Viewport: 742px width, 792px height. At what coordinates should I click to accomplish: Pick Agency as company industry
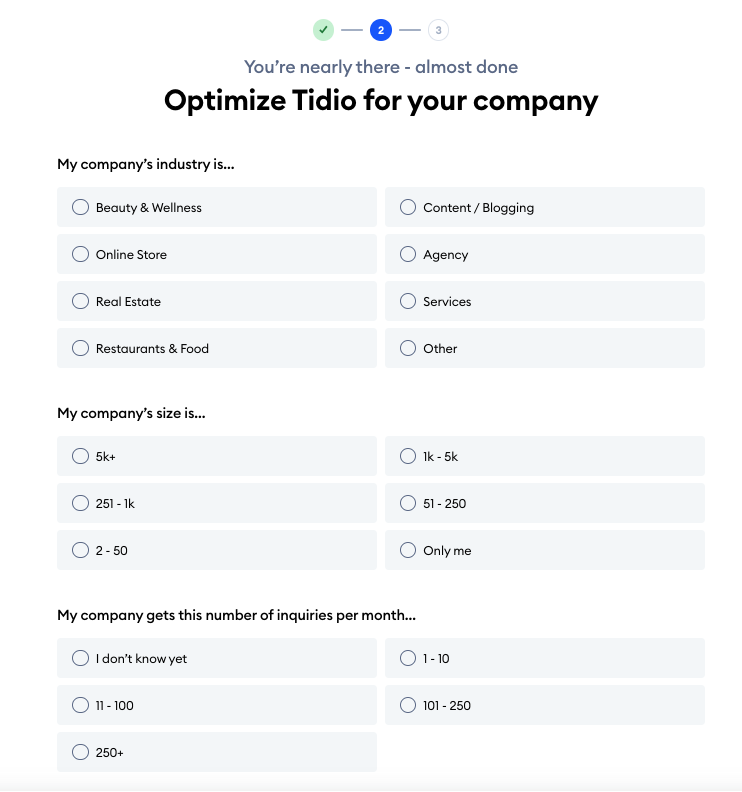[x=408, y=255]
